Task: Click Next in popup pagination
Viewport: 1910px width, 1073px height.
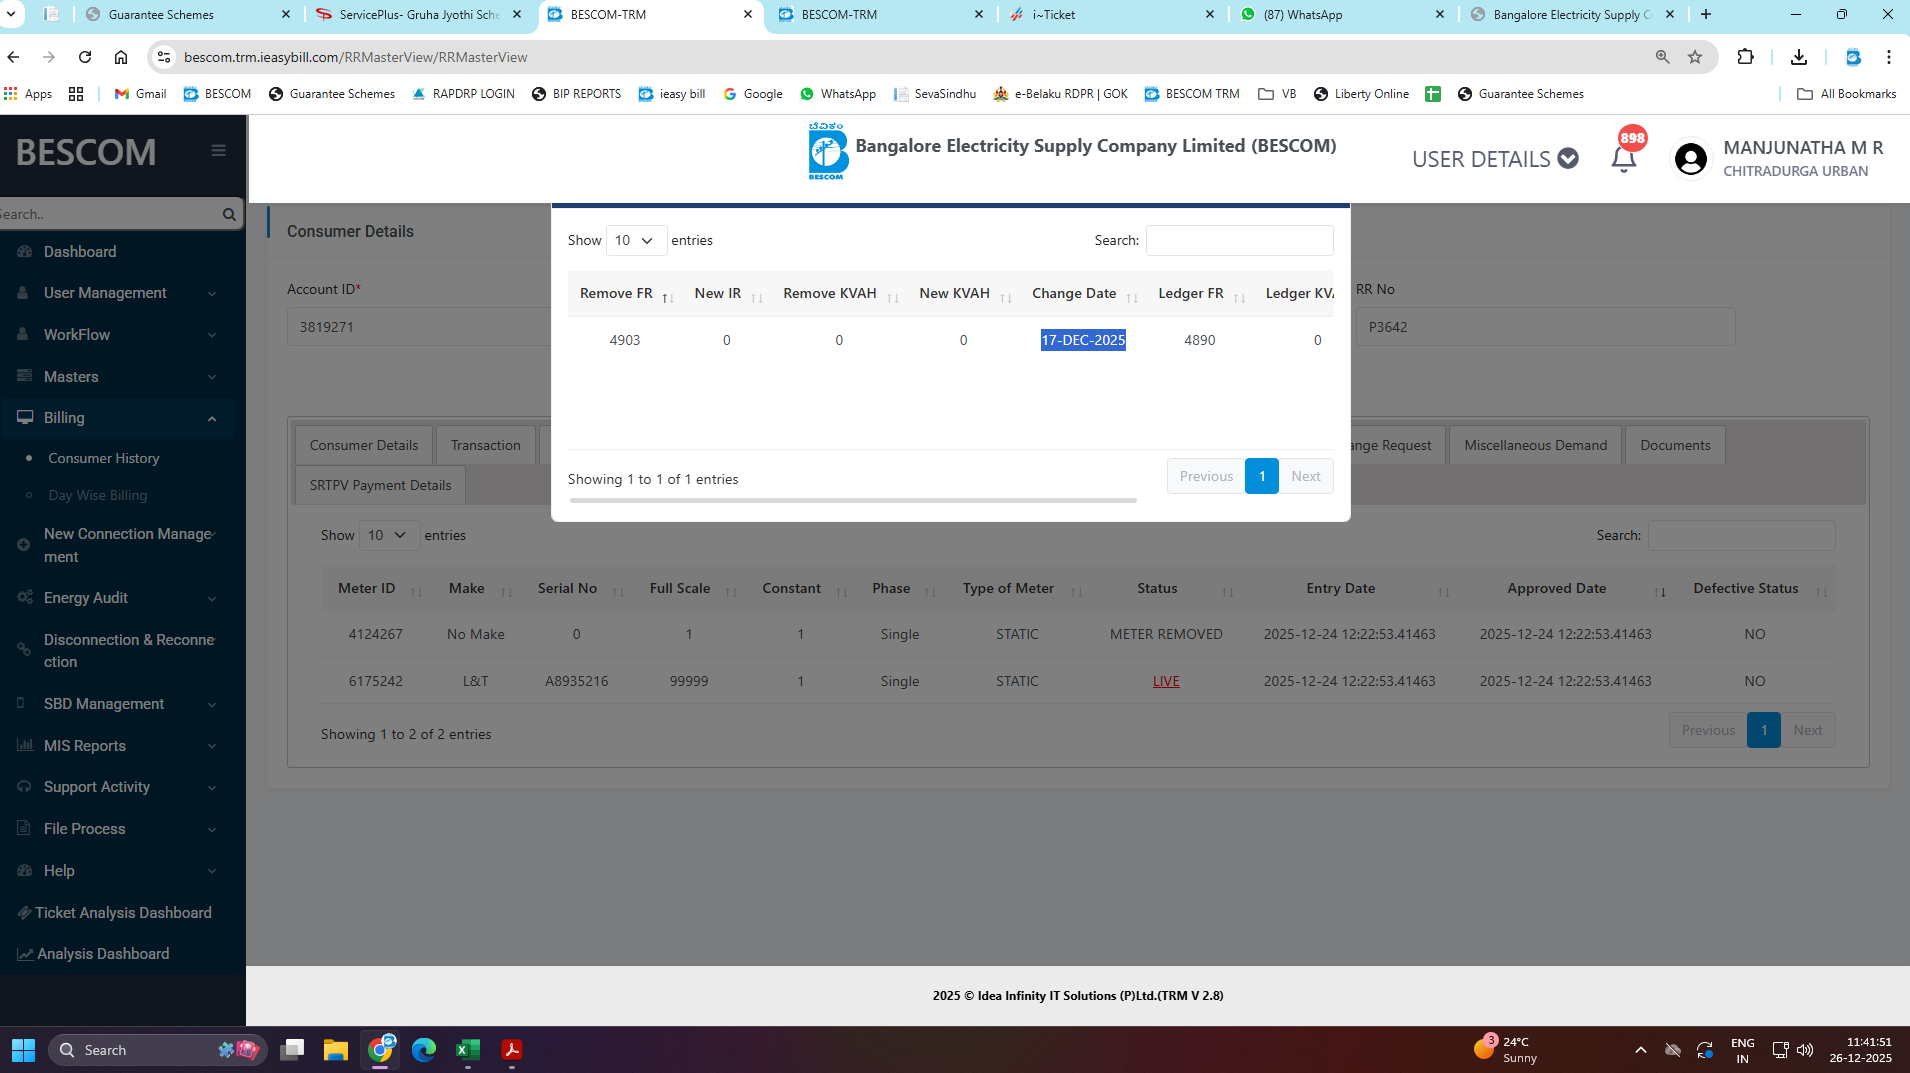Action: 1306,477
